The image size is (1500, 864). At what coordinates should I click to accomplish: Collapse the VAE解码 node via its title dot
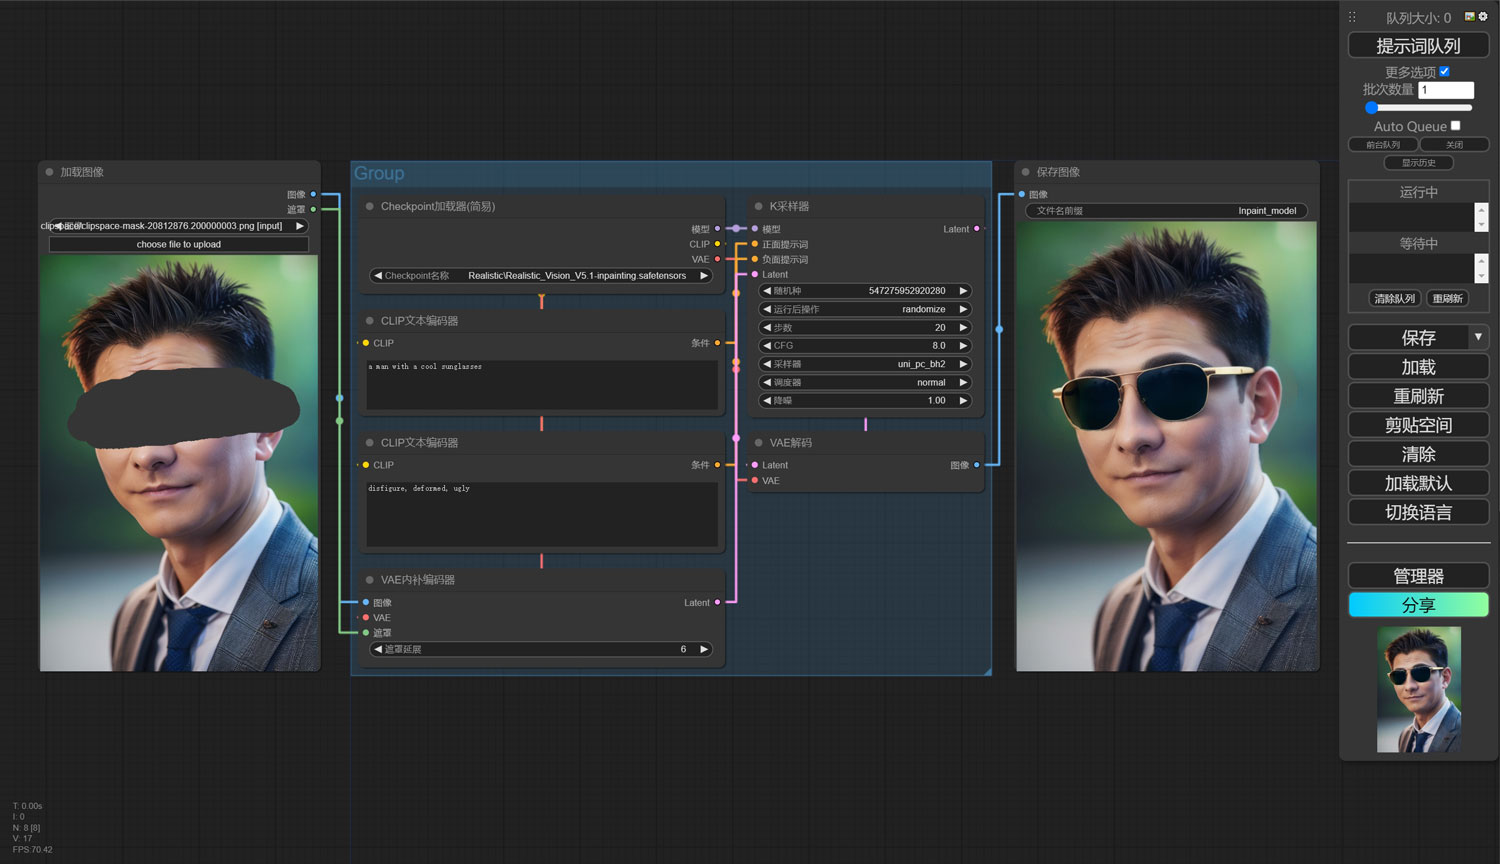tap(758, 442)
